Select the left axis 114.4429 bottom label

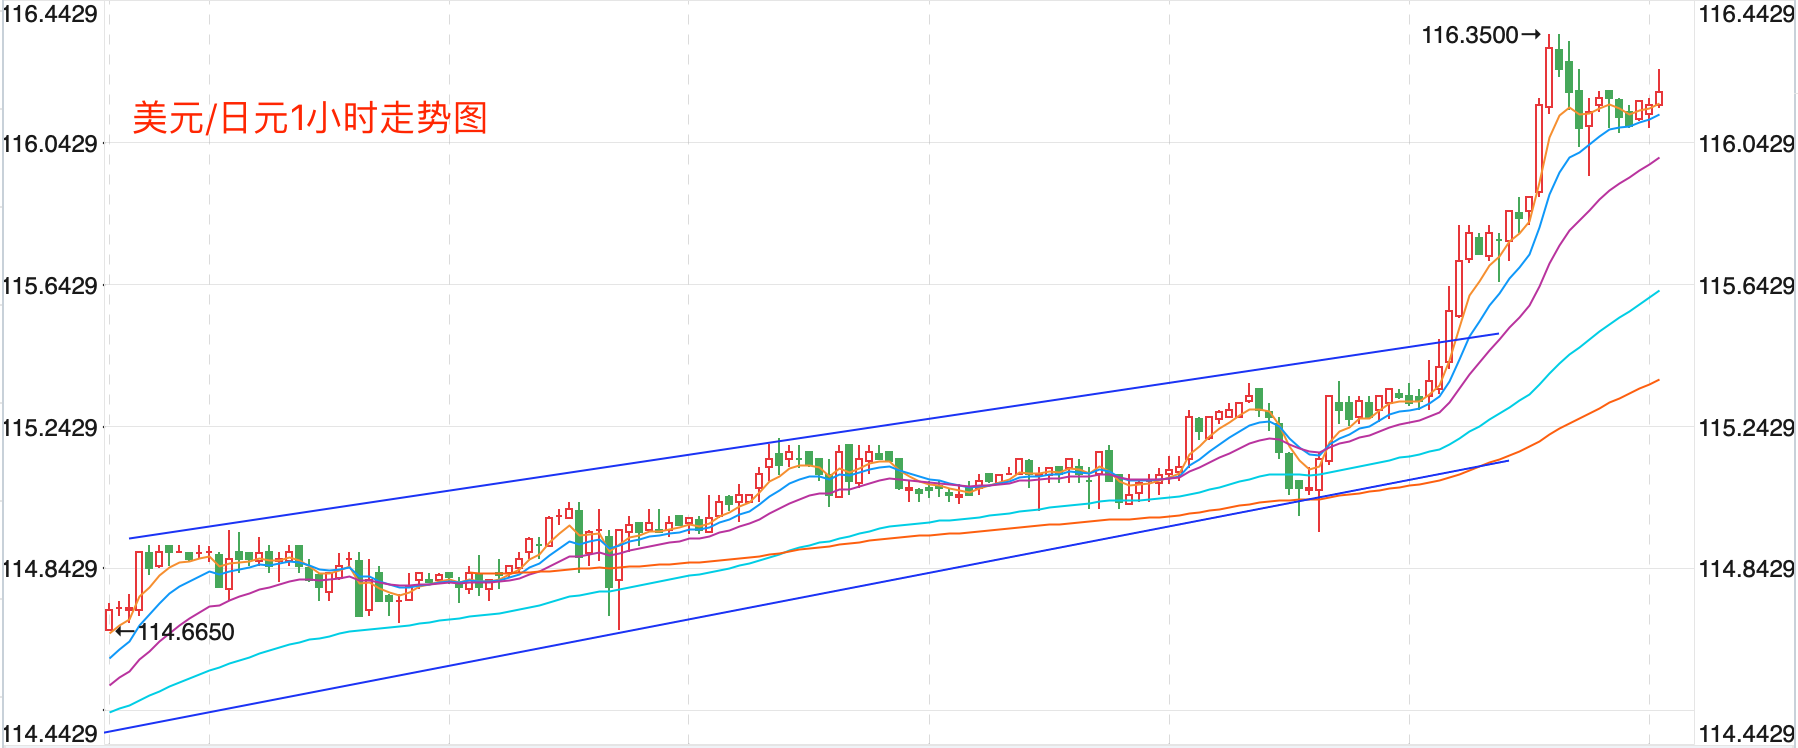(50, 734)
